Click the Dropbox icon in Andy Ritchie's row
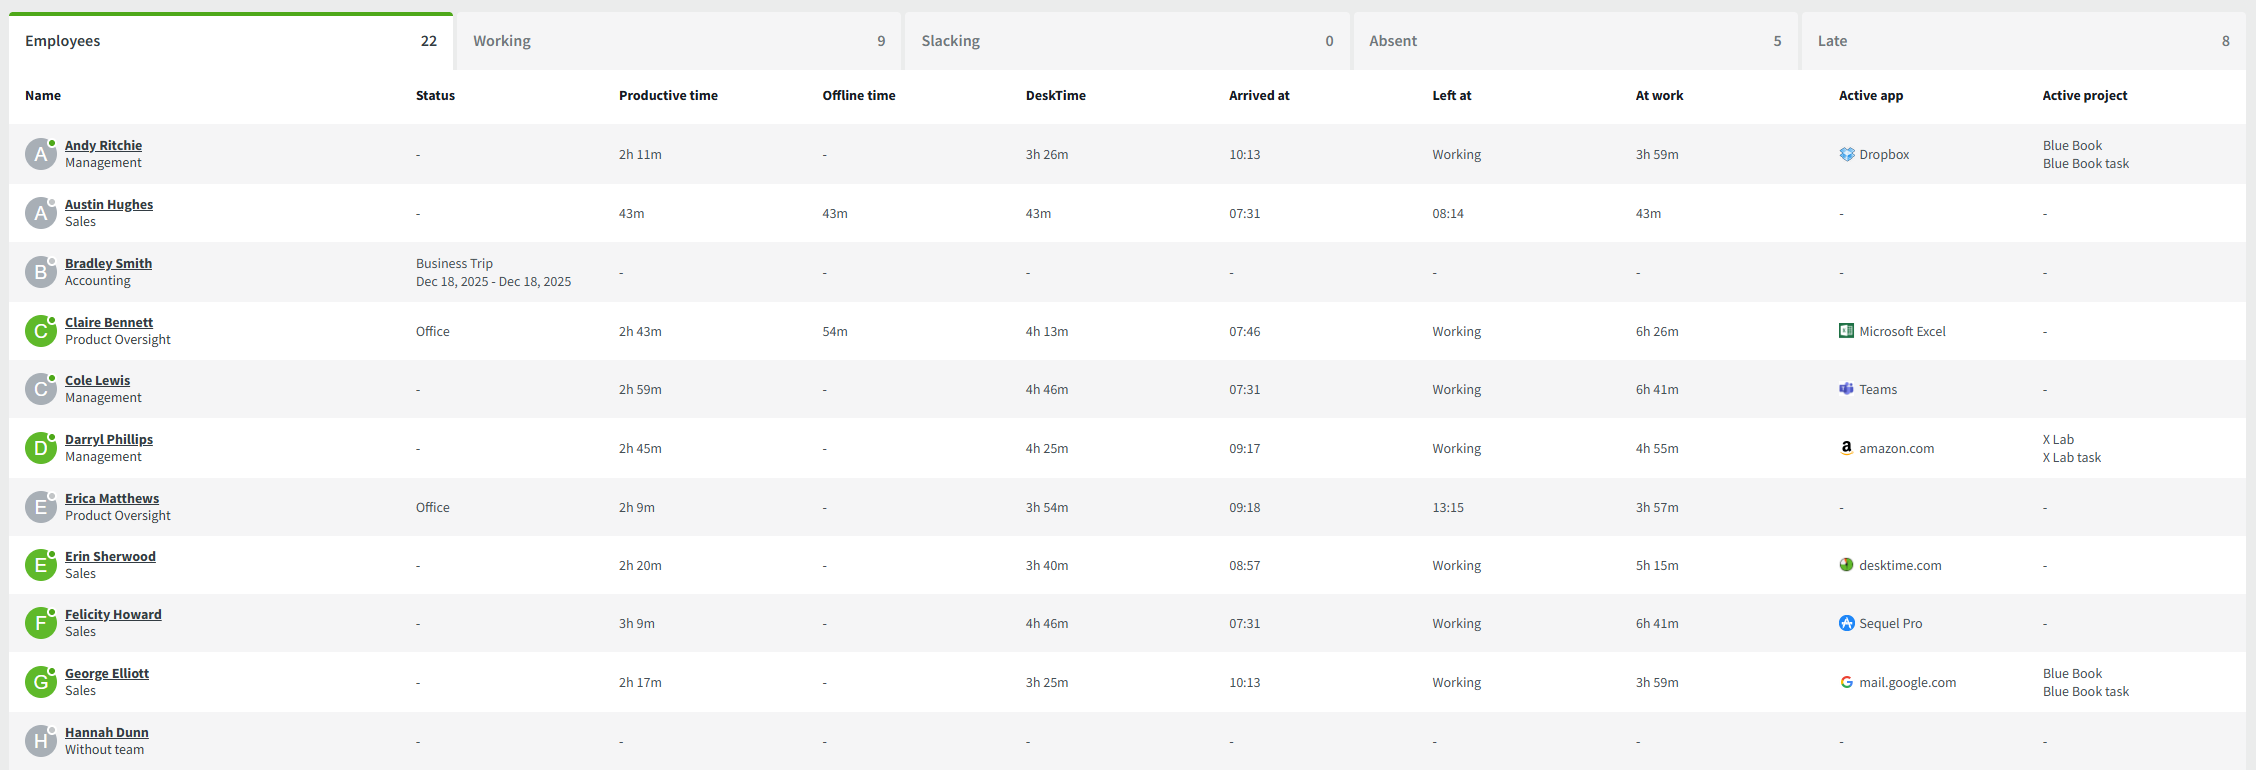Image resolution: width=2256 pixels, height=770 pixels. (x=1846, y=154)
